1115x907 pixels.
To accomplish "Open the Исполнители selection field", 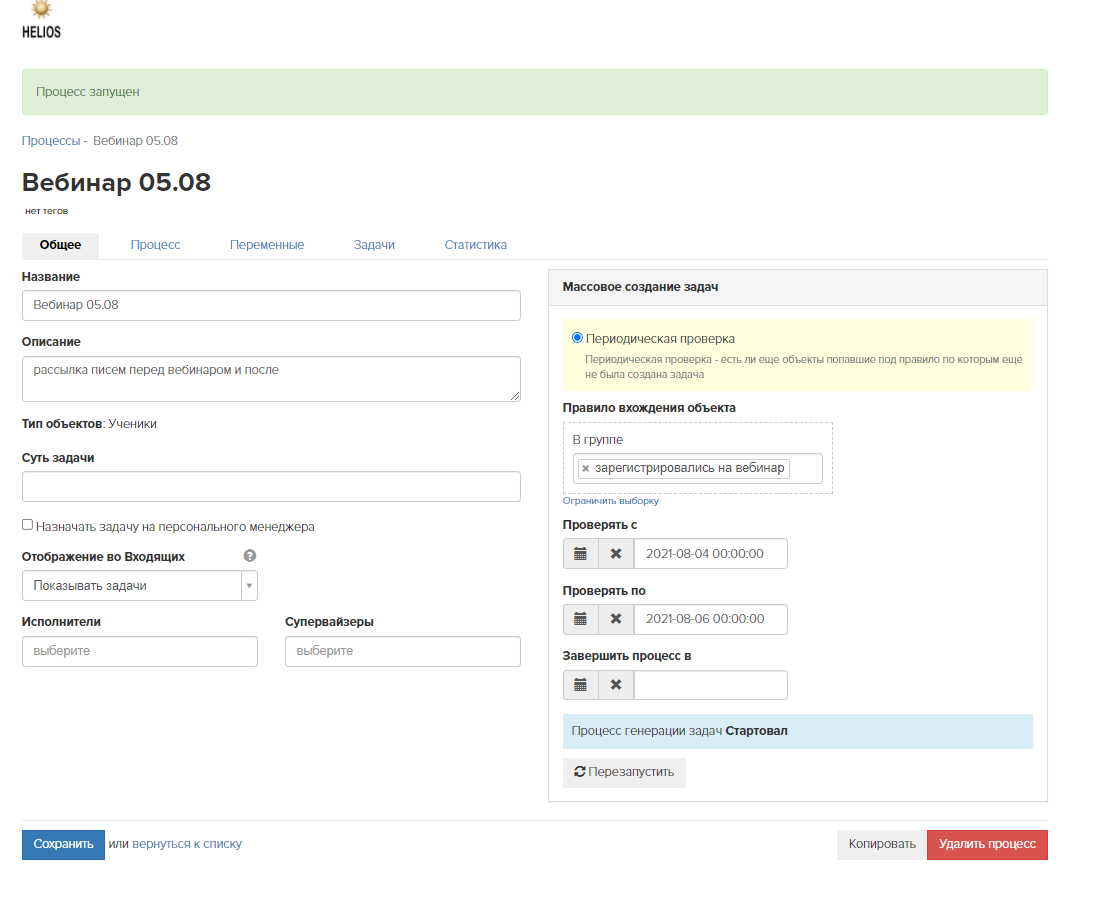I will [139, 651].
